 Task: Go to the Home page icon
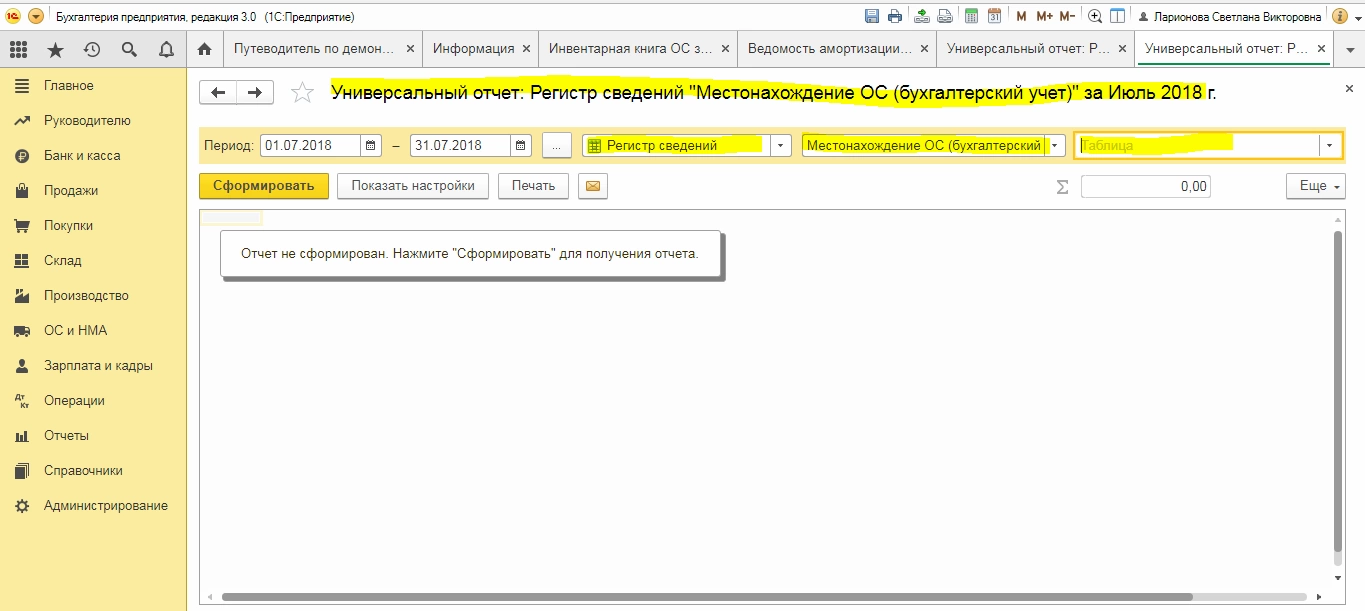pyautogui.click(x=204, y=48)
